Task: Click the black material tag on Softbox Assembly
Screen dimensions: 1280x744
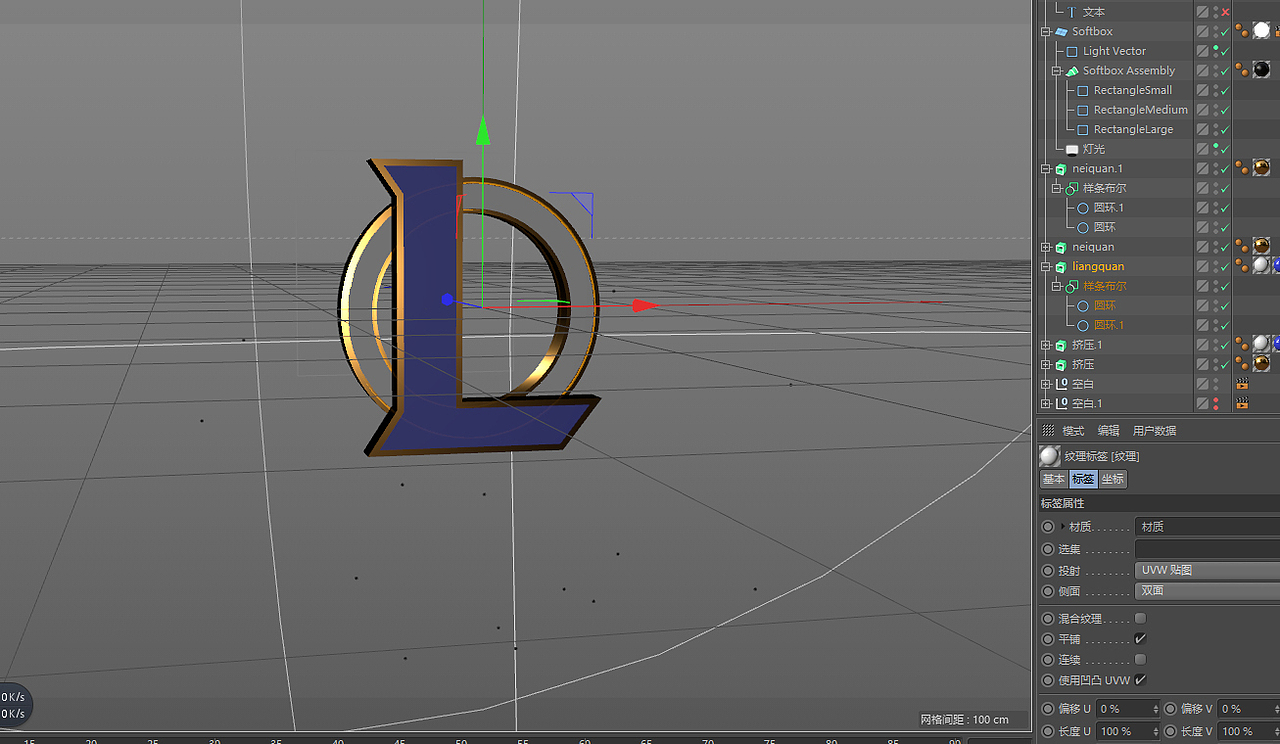Action: [1261, 70]
